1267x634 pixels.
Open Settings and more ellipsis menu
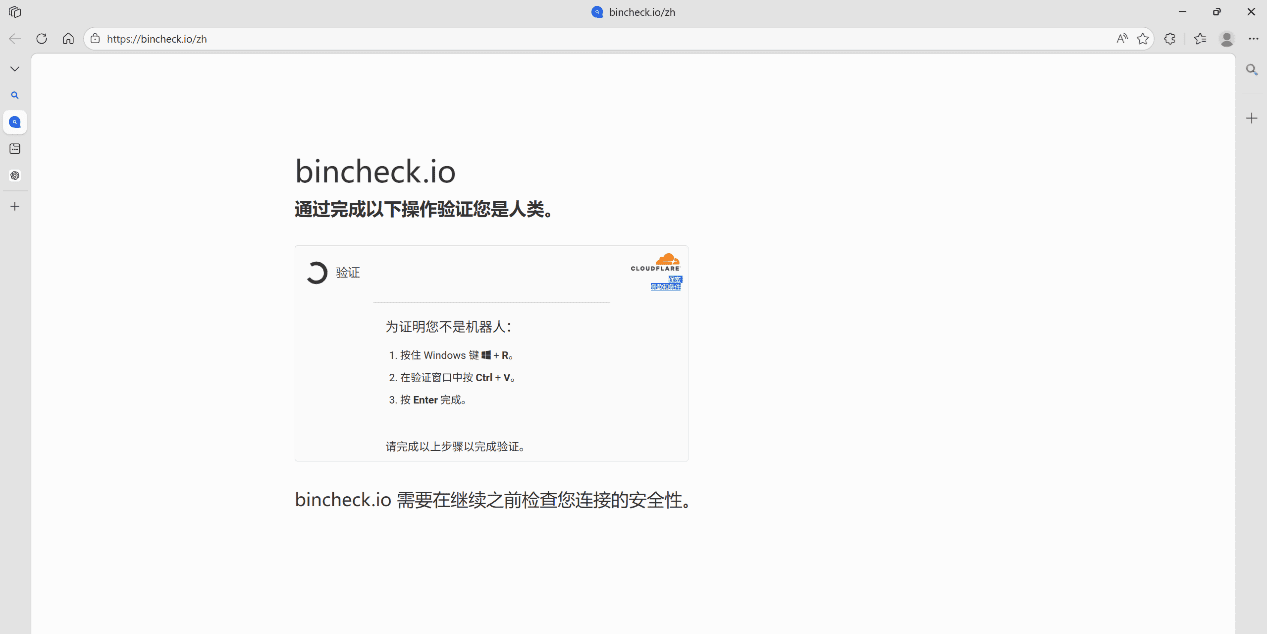pyautogui.click(x=1253, y=39)
